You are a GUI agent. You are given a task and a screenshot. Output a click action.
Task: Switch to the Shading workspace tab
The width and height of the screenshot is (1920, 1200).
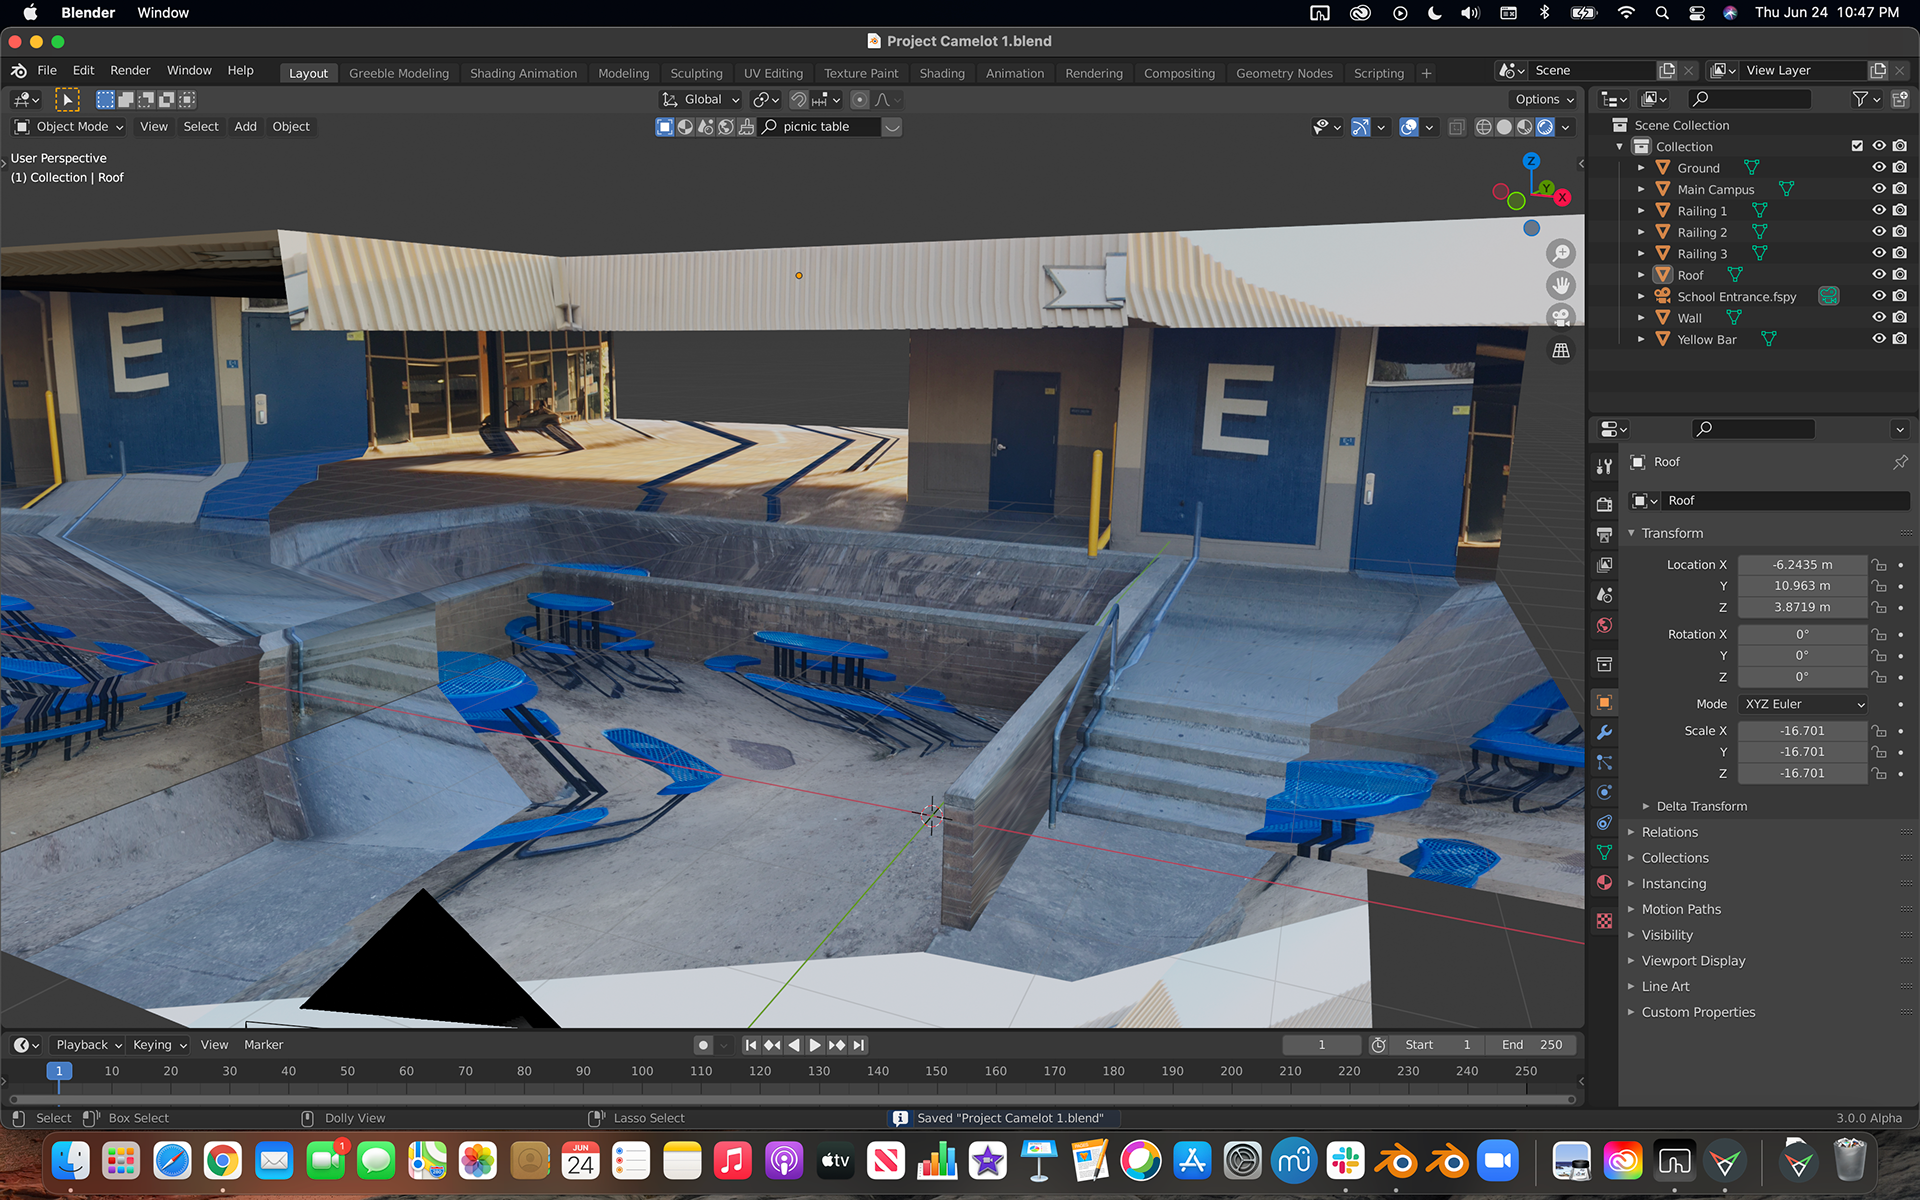(942, 73)
